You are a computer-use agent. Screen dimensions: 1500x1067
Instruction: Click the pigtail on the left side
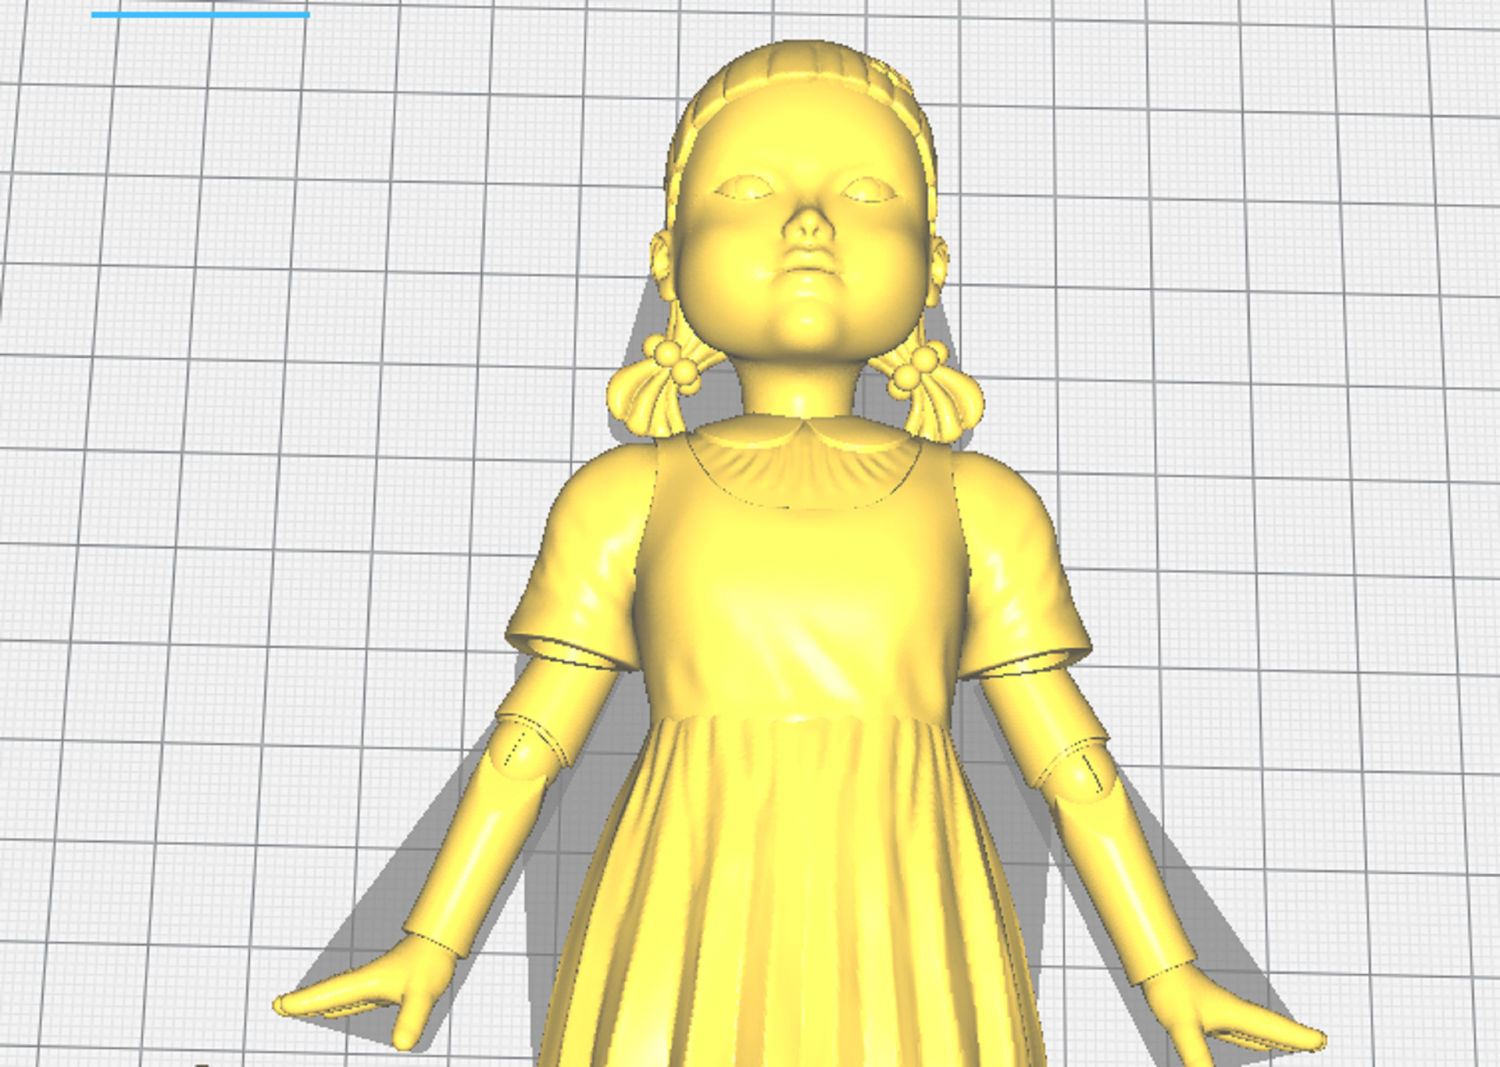[x=650, y=402]
